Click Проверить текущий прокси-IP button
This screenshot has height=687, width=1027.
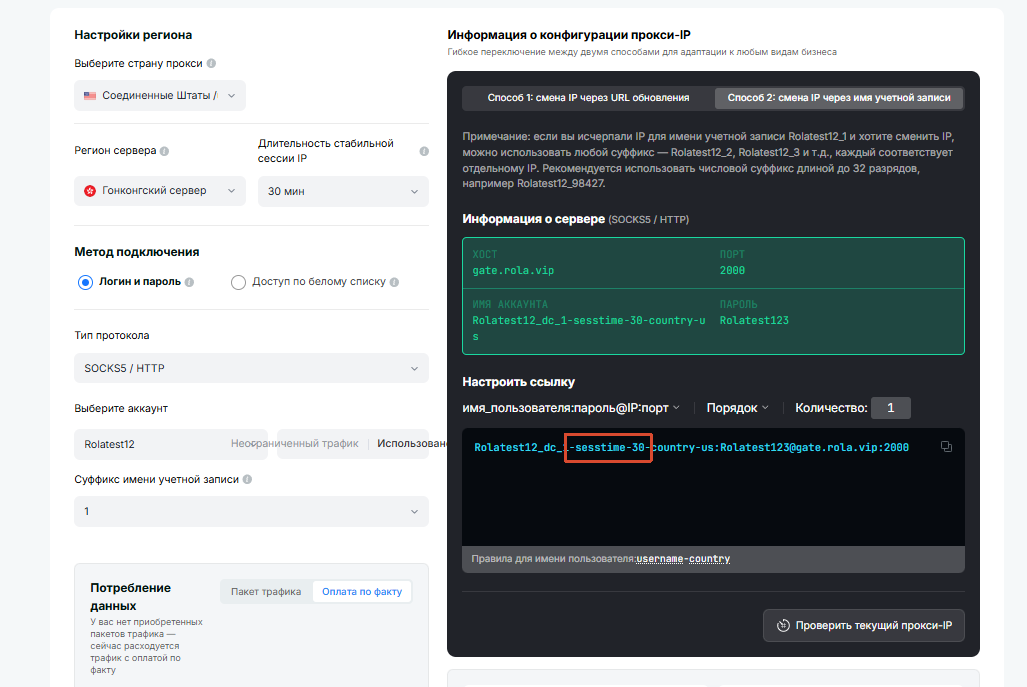coord(864,625)
